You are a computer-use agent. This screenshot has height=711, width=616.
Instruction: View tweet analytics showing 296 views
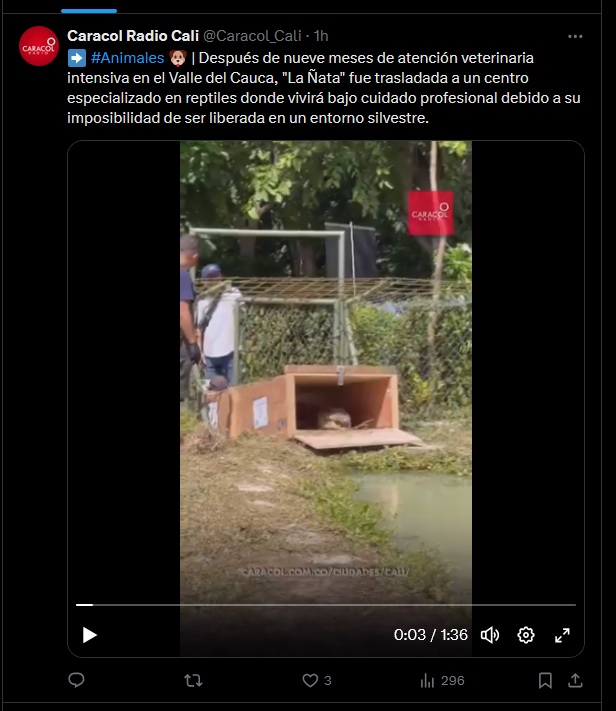pyautogui.click(x=442, y=680)
